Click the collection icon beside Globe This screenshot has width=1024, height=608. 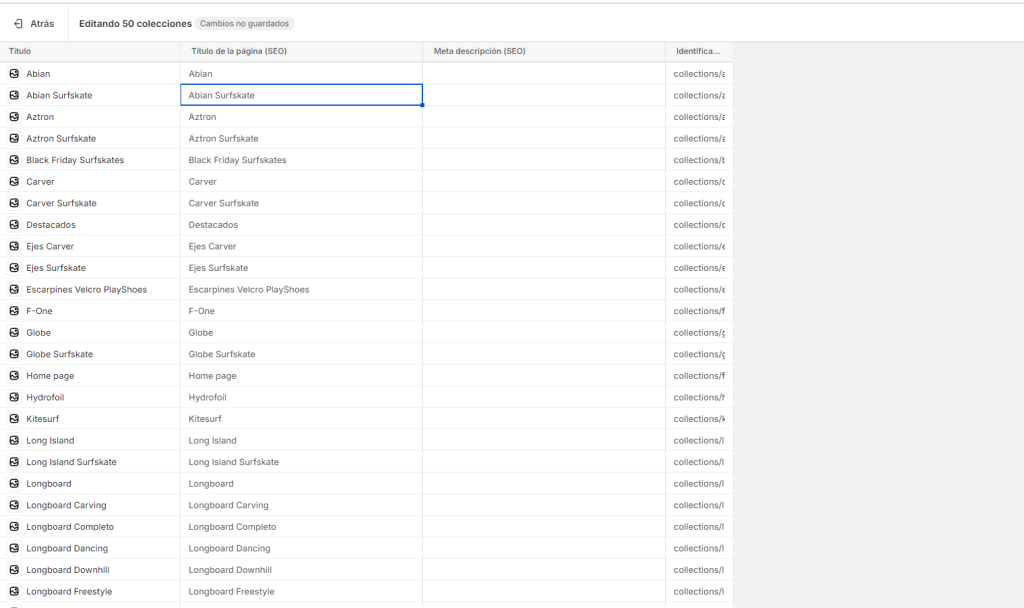coord(14,333)
